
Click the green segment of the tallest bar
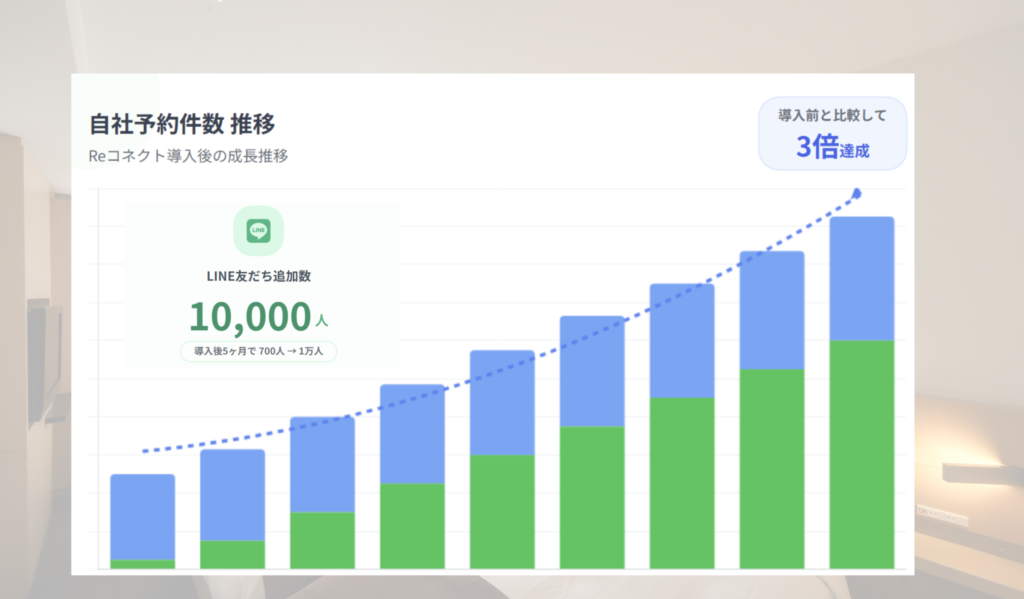[x=862, y=454]
